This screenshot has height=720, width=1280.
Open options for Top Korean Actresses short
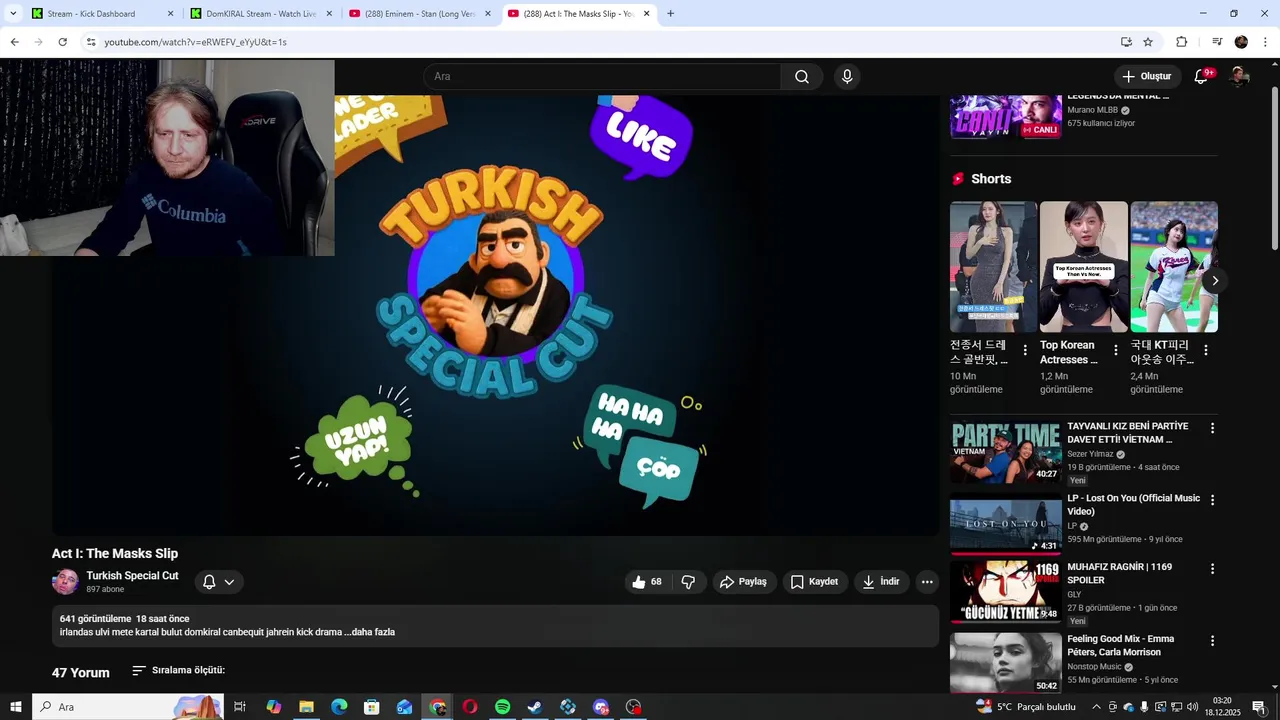[1115, 350]
